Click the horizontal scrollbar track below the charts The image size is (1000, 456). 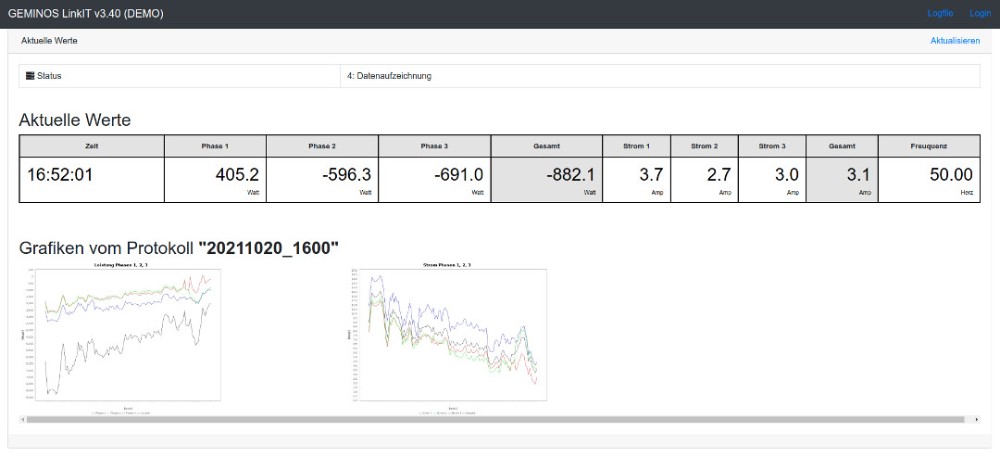coord(500,419)
